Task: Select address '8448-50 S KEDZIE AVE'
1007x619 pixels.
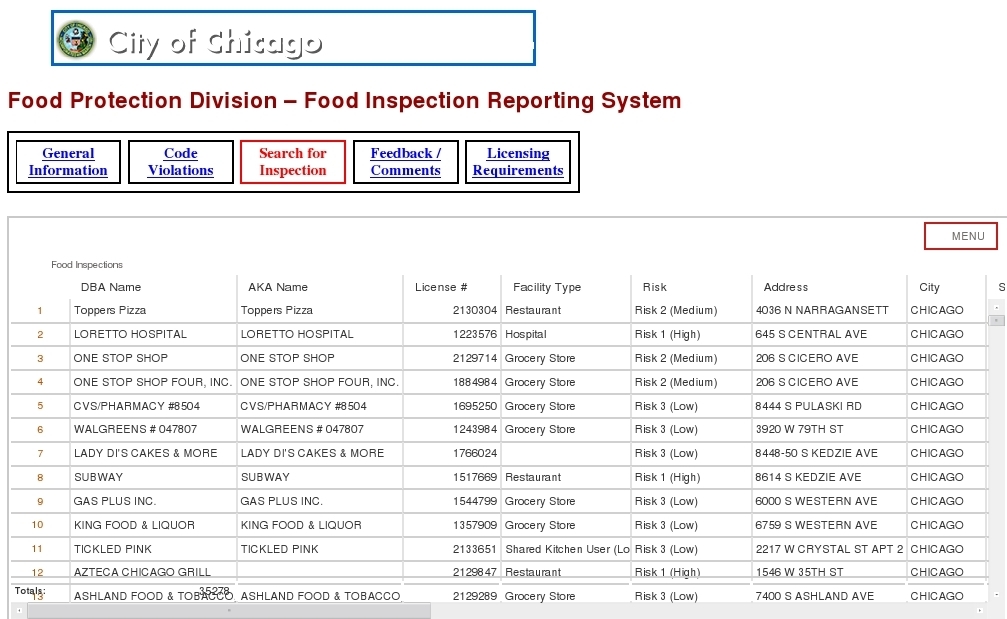Action: (816, 453)
